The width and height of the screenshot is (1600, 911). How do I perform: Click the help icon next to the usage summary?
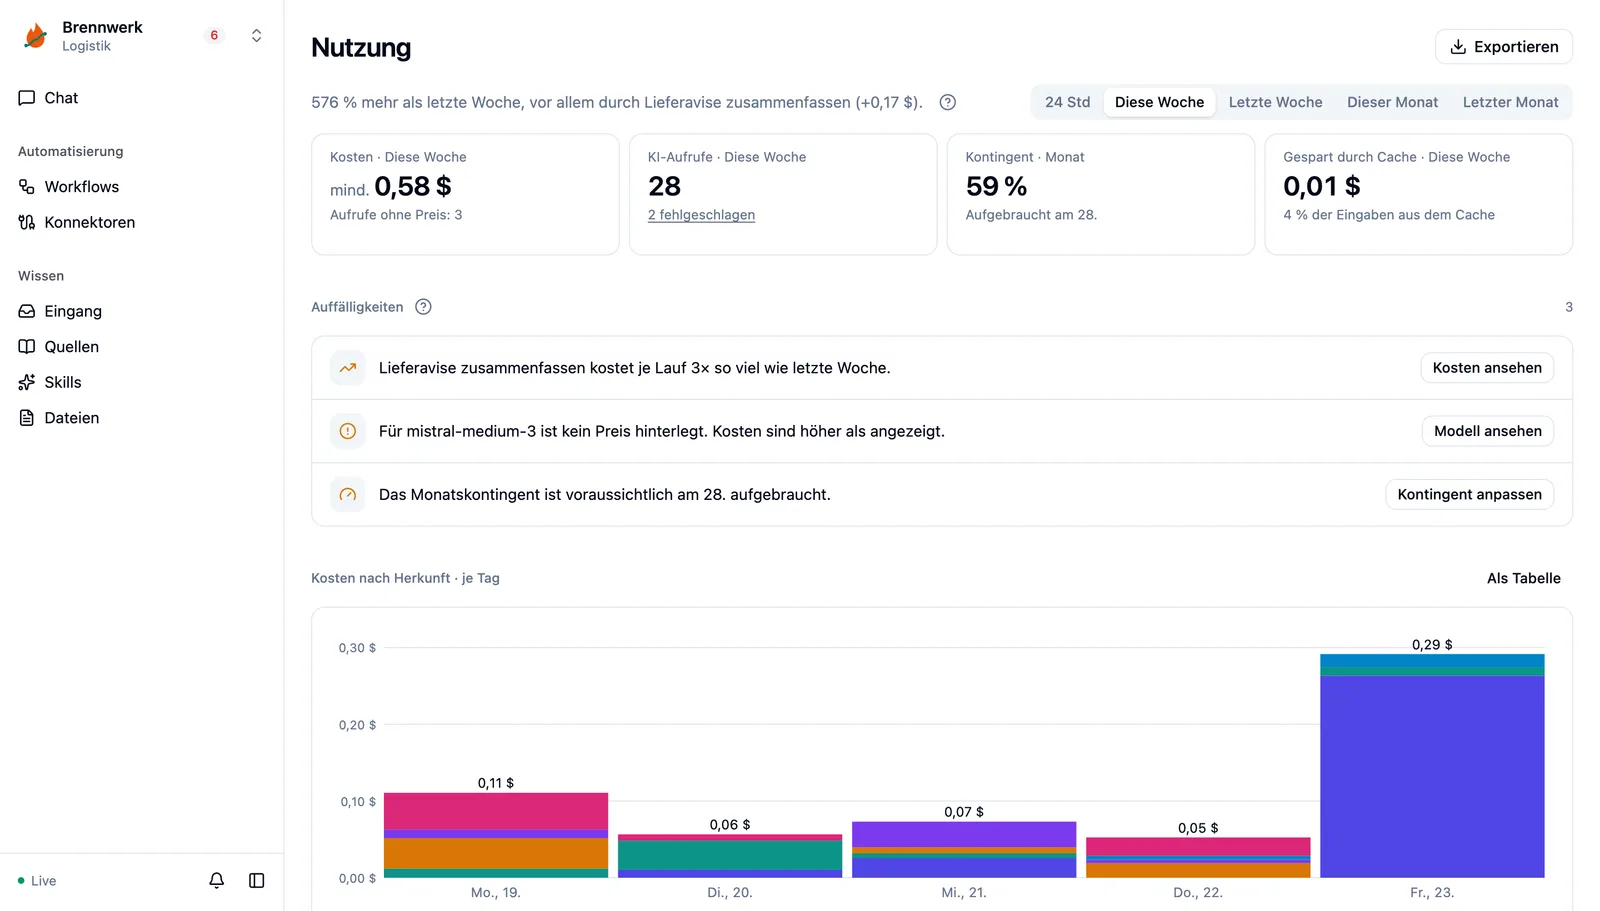pos(948,102)
